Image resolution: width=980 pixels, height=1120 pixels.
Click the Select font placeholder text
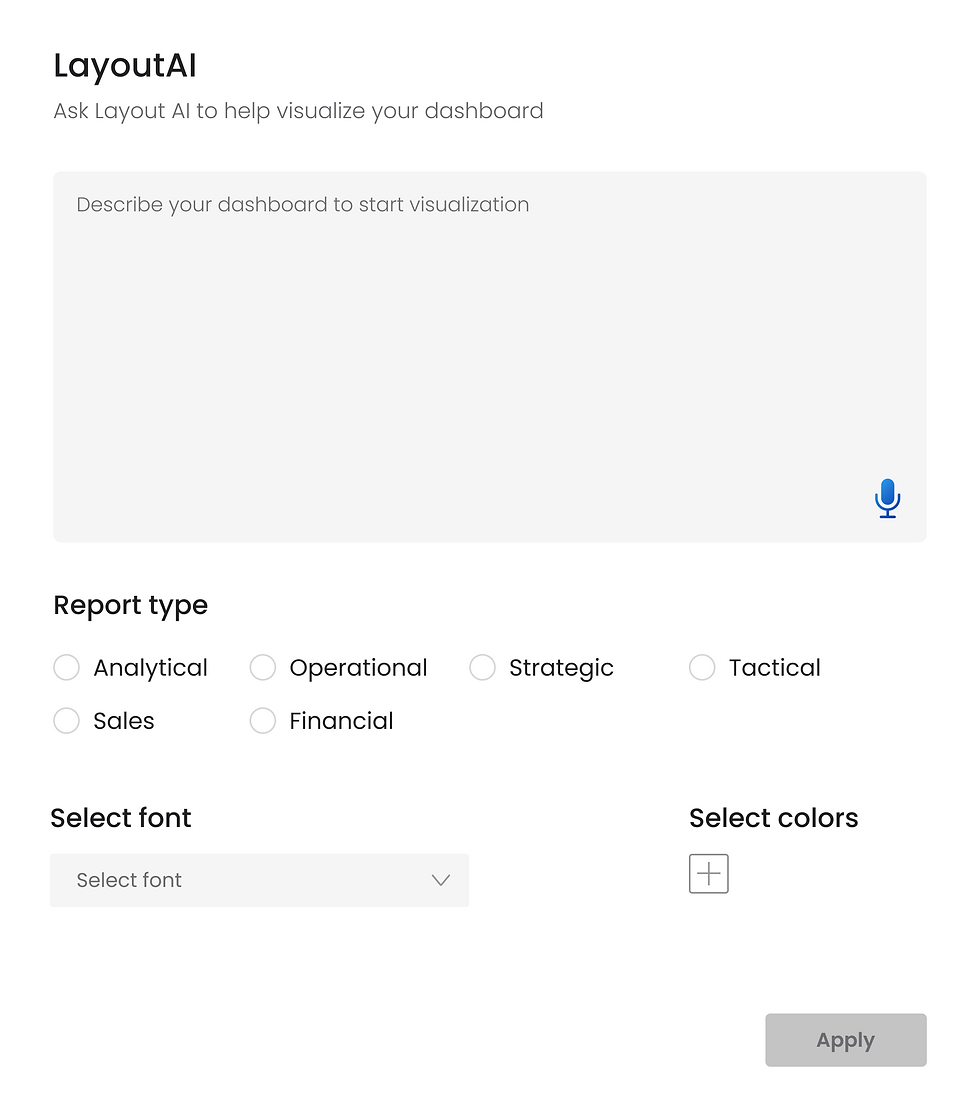pyautogui.click(x=129, y=880)
